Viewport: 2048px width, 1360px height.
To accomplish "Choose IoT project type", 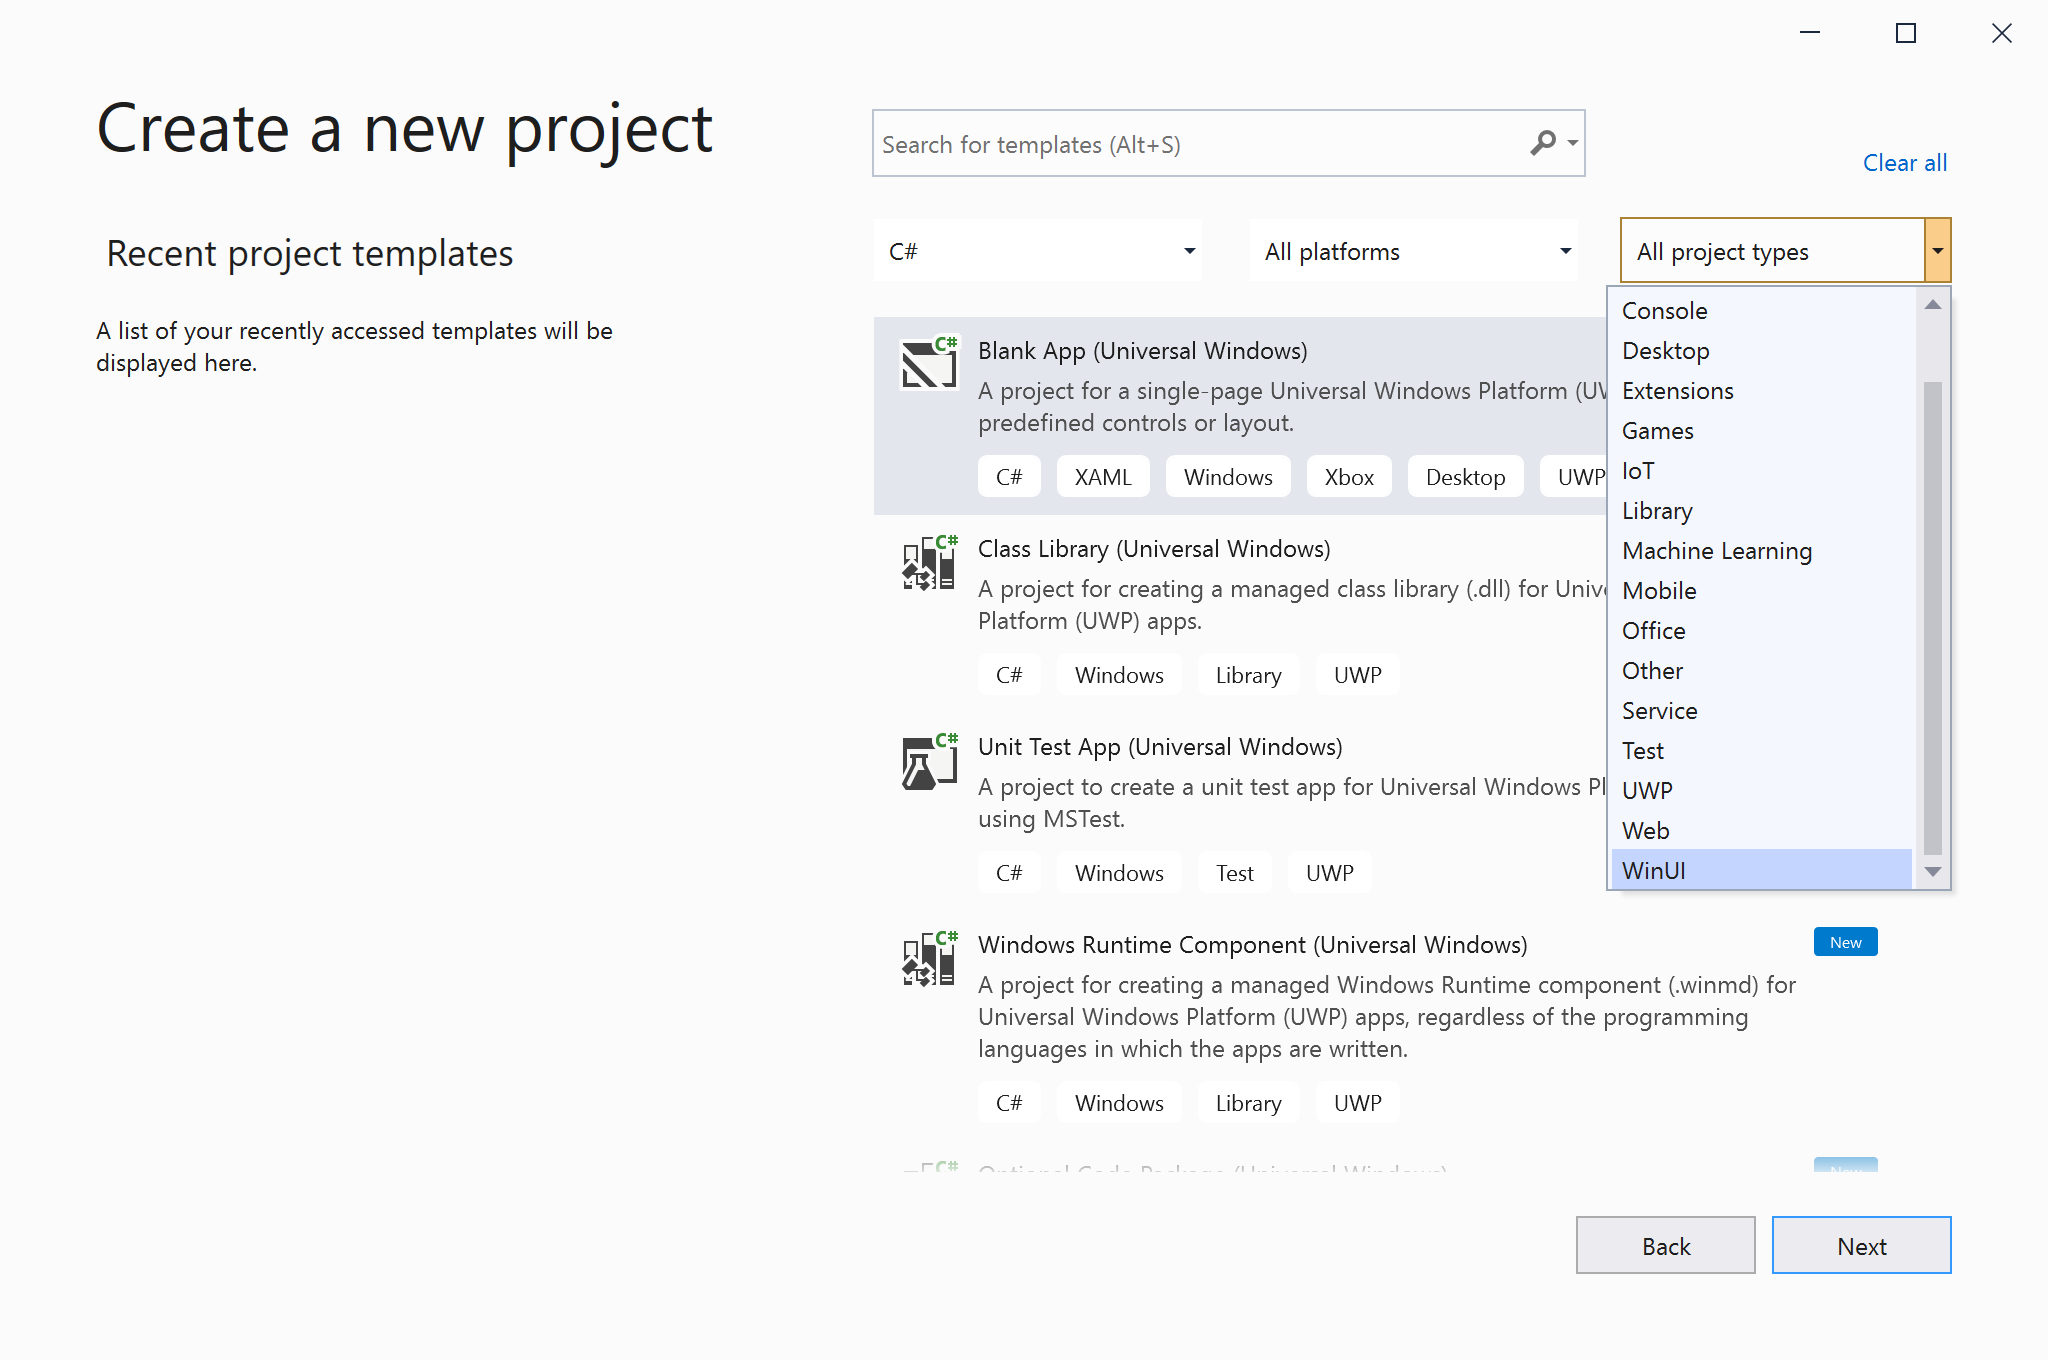I will [x=1761, y=471].
